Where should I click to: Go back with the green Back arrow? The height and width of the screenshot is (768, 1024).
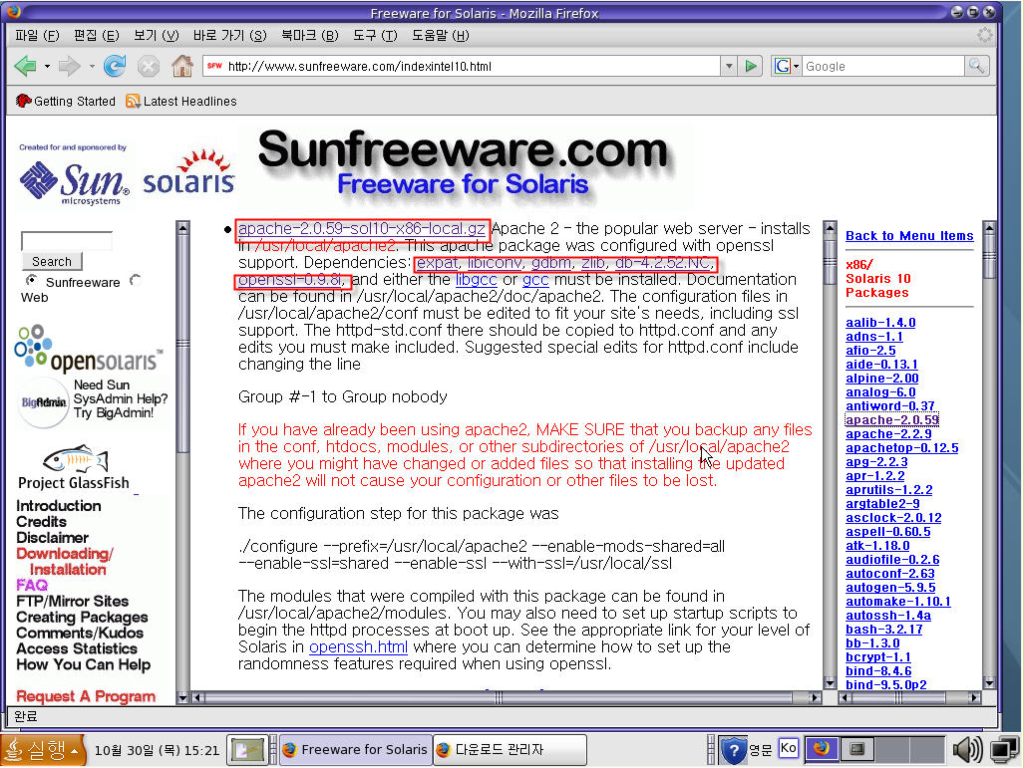pos(25,66)
